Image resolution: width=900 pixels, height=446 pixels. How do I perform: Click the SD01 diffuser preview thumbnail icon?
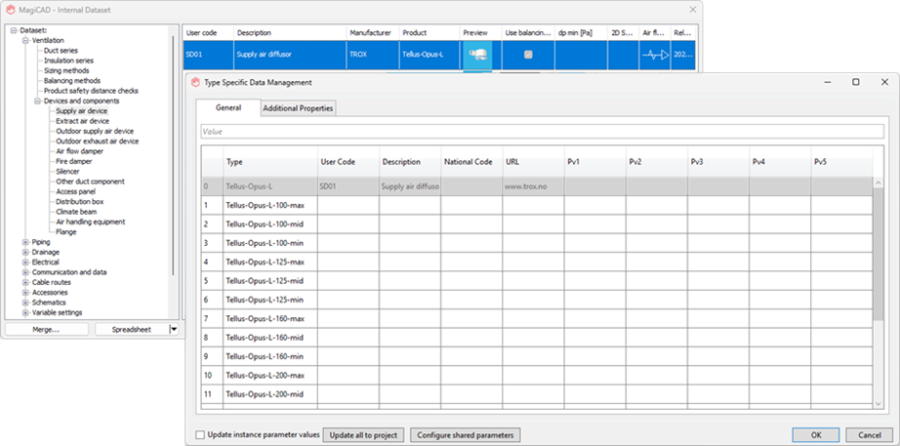point(477,55)
